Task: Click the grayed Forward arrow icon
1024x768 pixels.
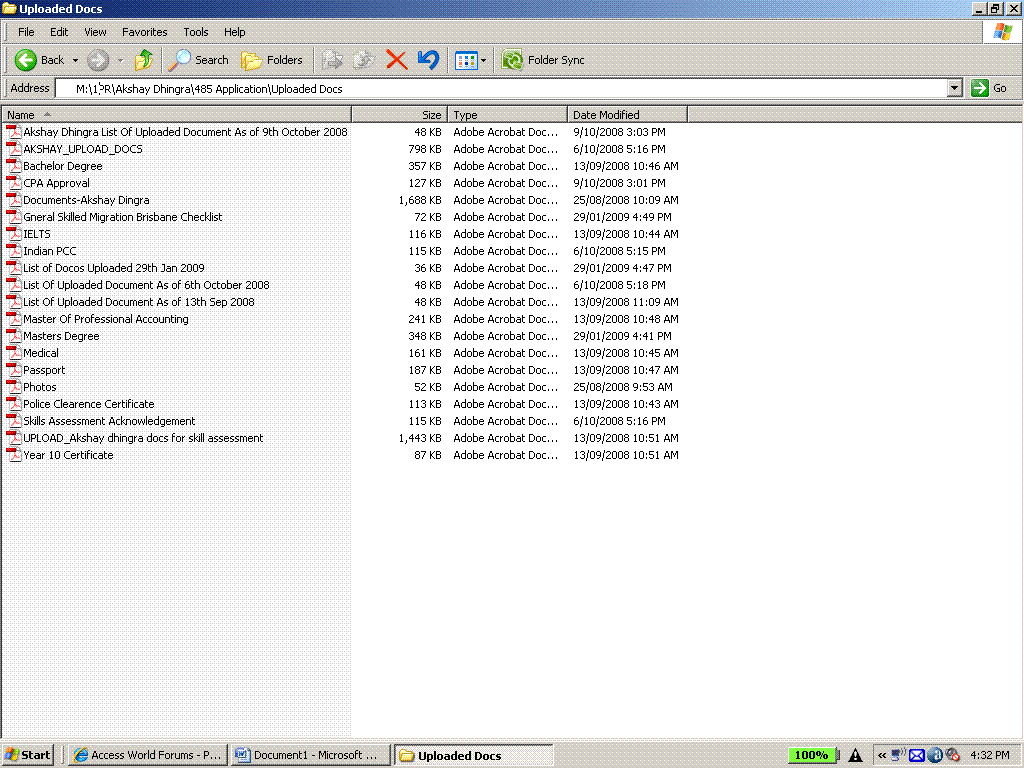Action: point(98,60)
